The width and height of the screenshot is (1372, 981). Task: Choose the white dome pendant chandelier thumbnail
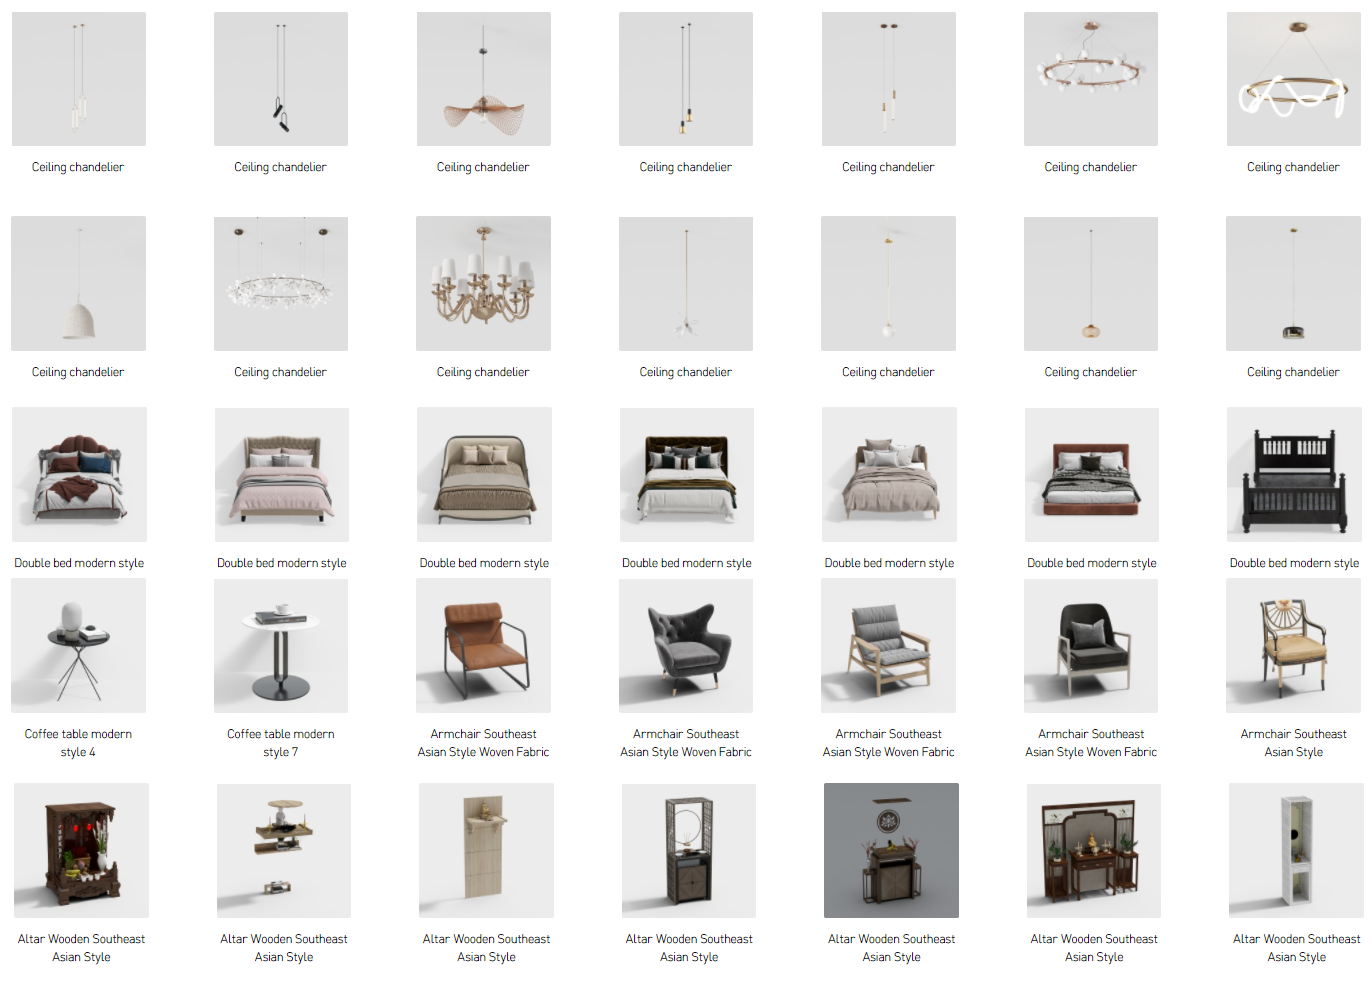pyautogui.click(x=78, y=283)
